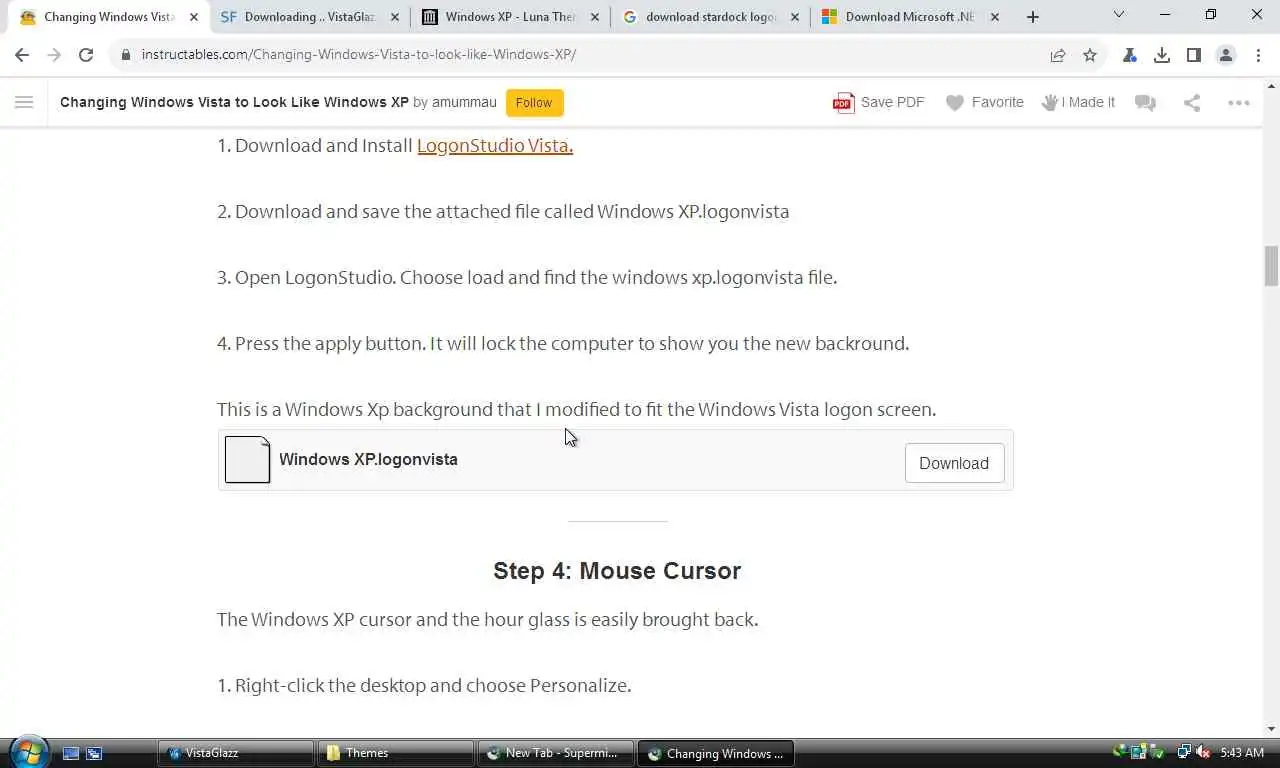Viewport: 1280px width, 768px height.
Task: Close the Windows XP - Luna Theme tab
Action: click(596, 17)
